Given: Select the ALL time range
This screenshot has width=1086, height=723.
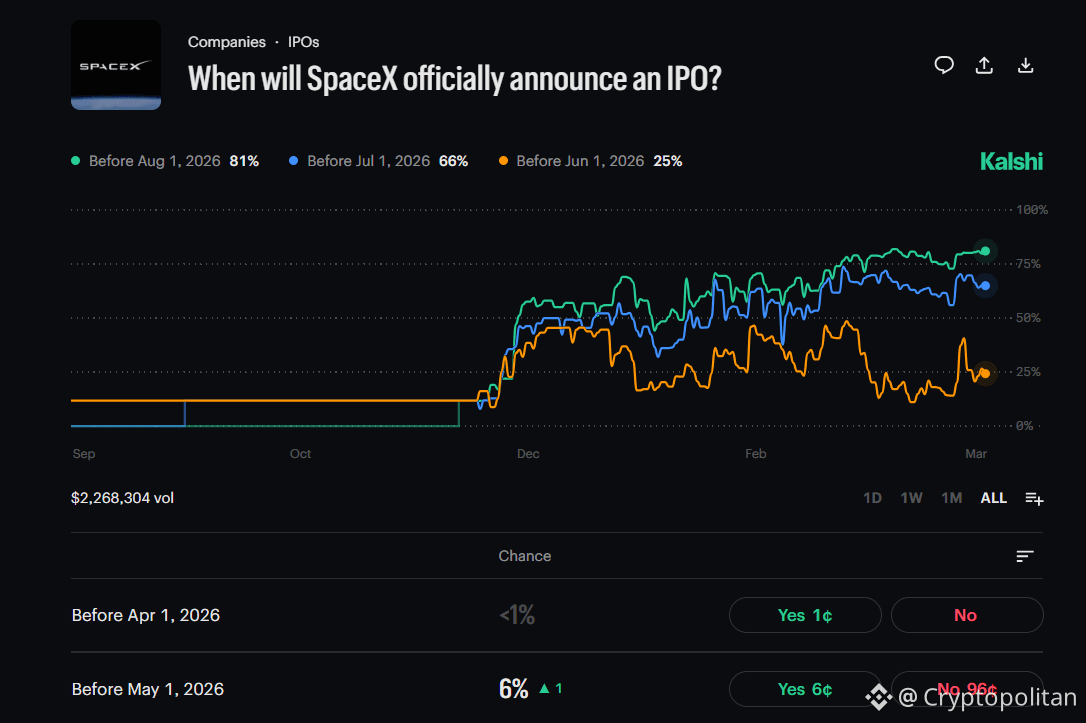Looking at the screenshot, I should pos(993,497).
